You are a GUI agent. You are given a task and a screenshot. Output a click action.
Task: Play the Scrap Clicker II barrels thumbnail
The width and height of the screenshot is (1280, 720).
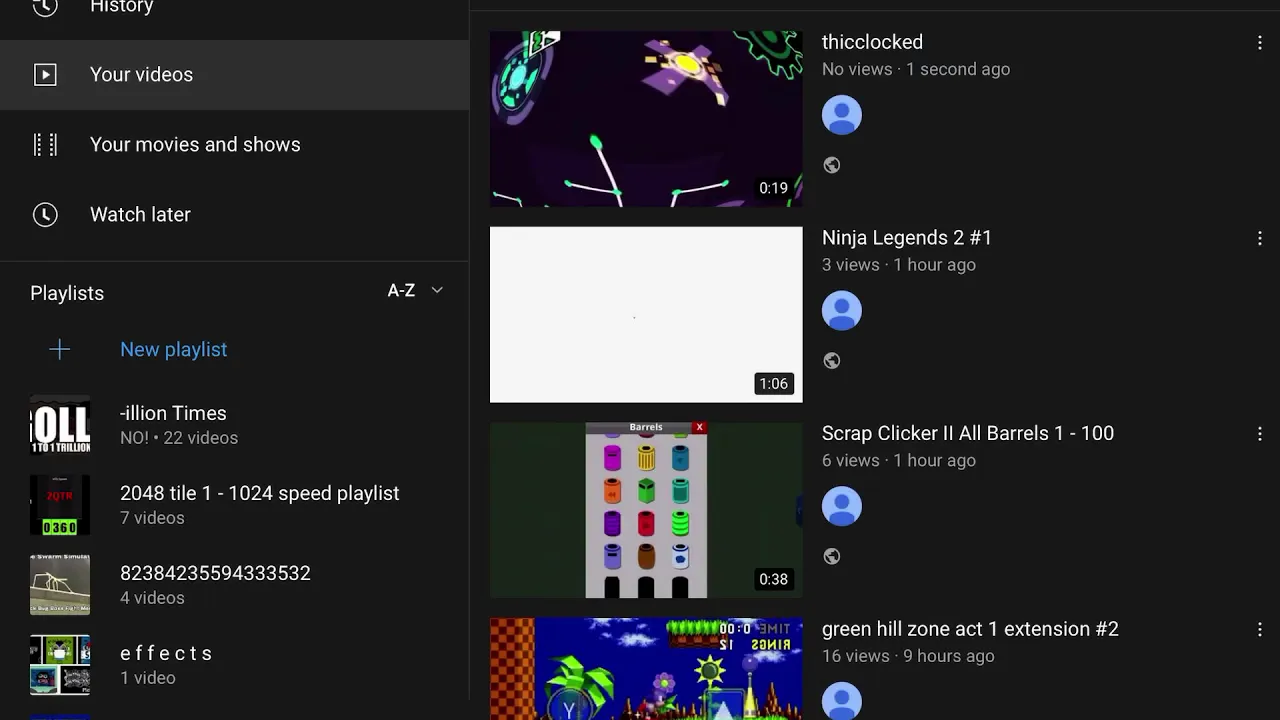click(646, 510)
